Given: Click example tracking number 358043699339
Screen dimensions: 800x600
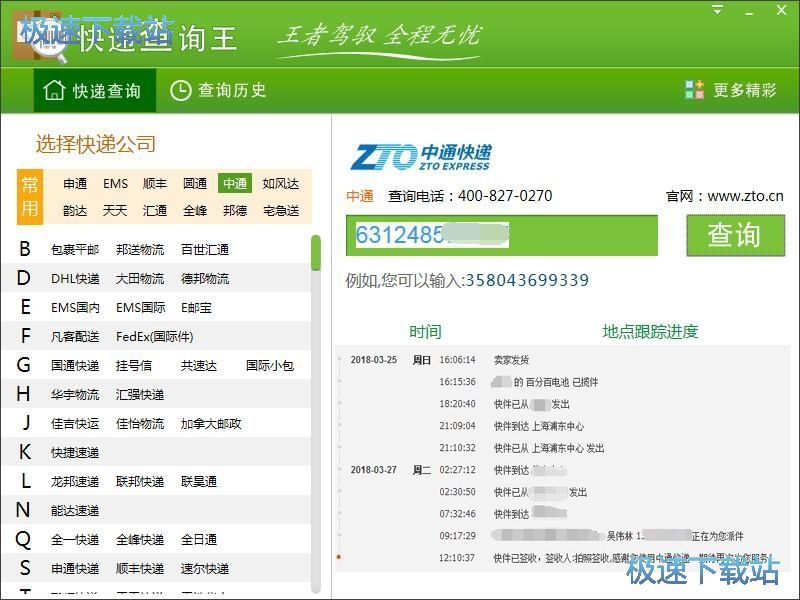Looking at the screenshot, I should (x=527, y=280).
